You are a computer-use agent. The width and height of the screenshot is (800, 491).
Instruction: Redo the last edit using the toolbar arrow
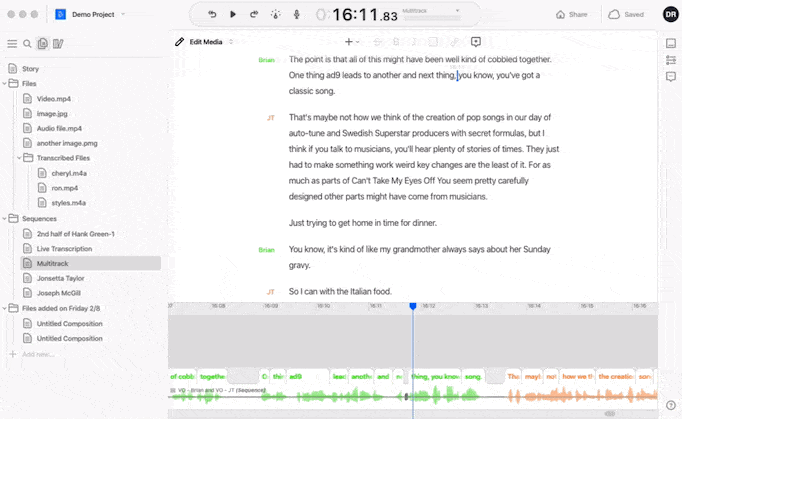[254, 14]
